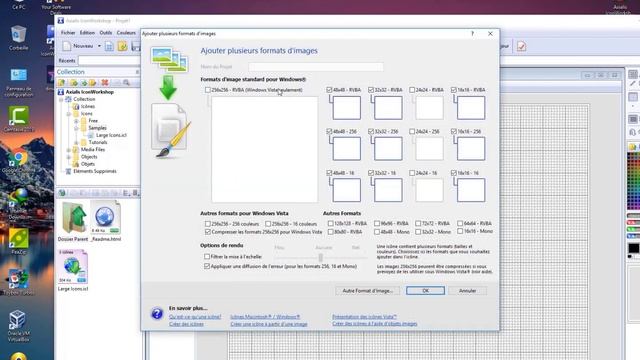
Task: Select Eléments Supprimés in the tree
Action: coord(95,171)
